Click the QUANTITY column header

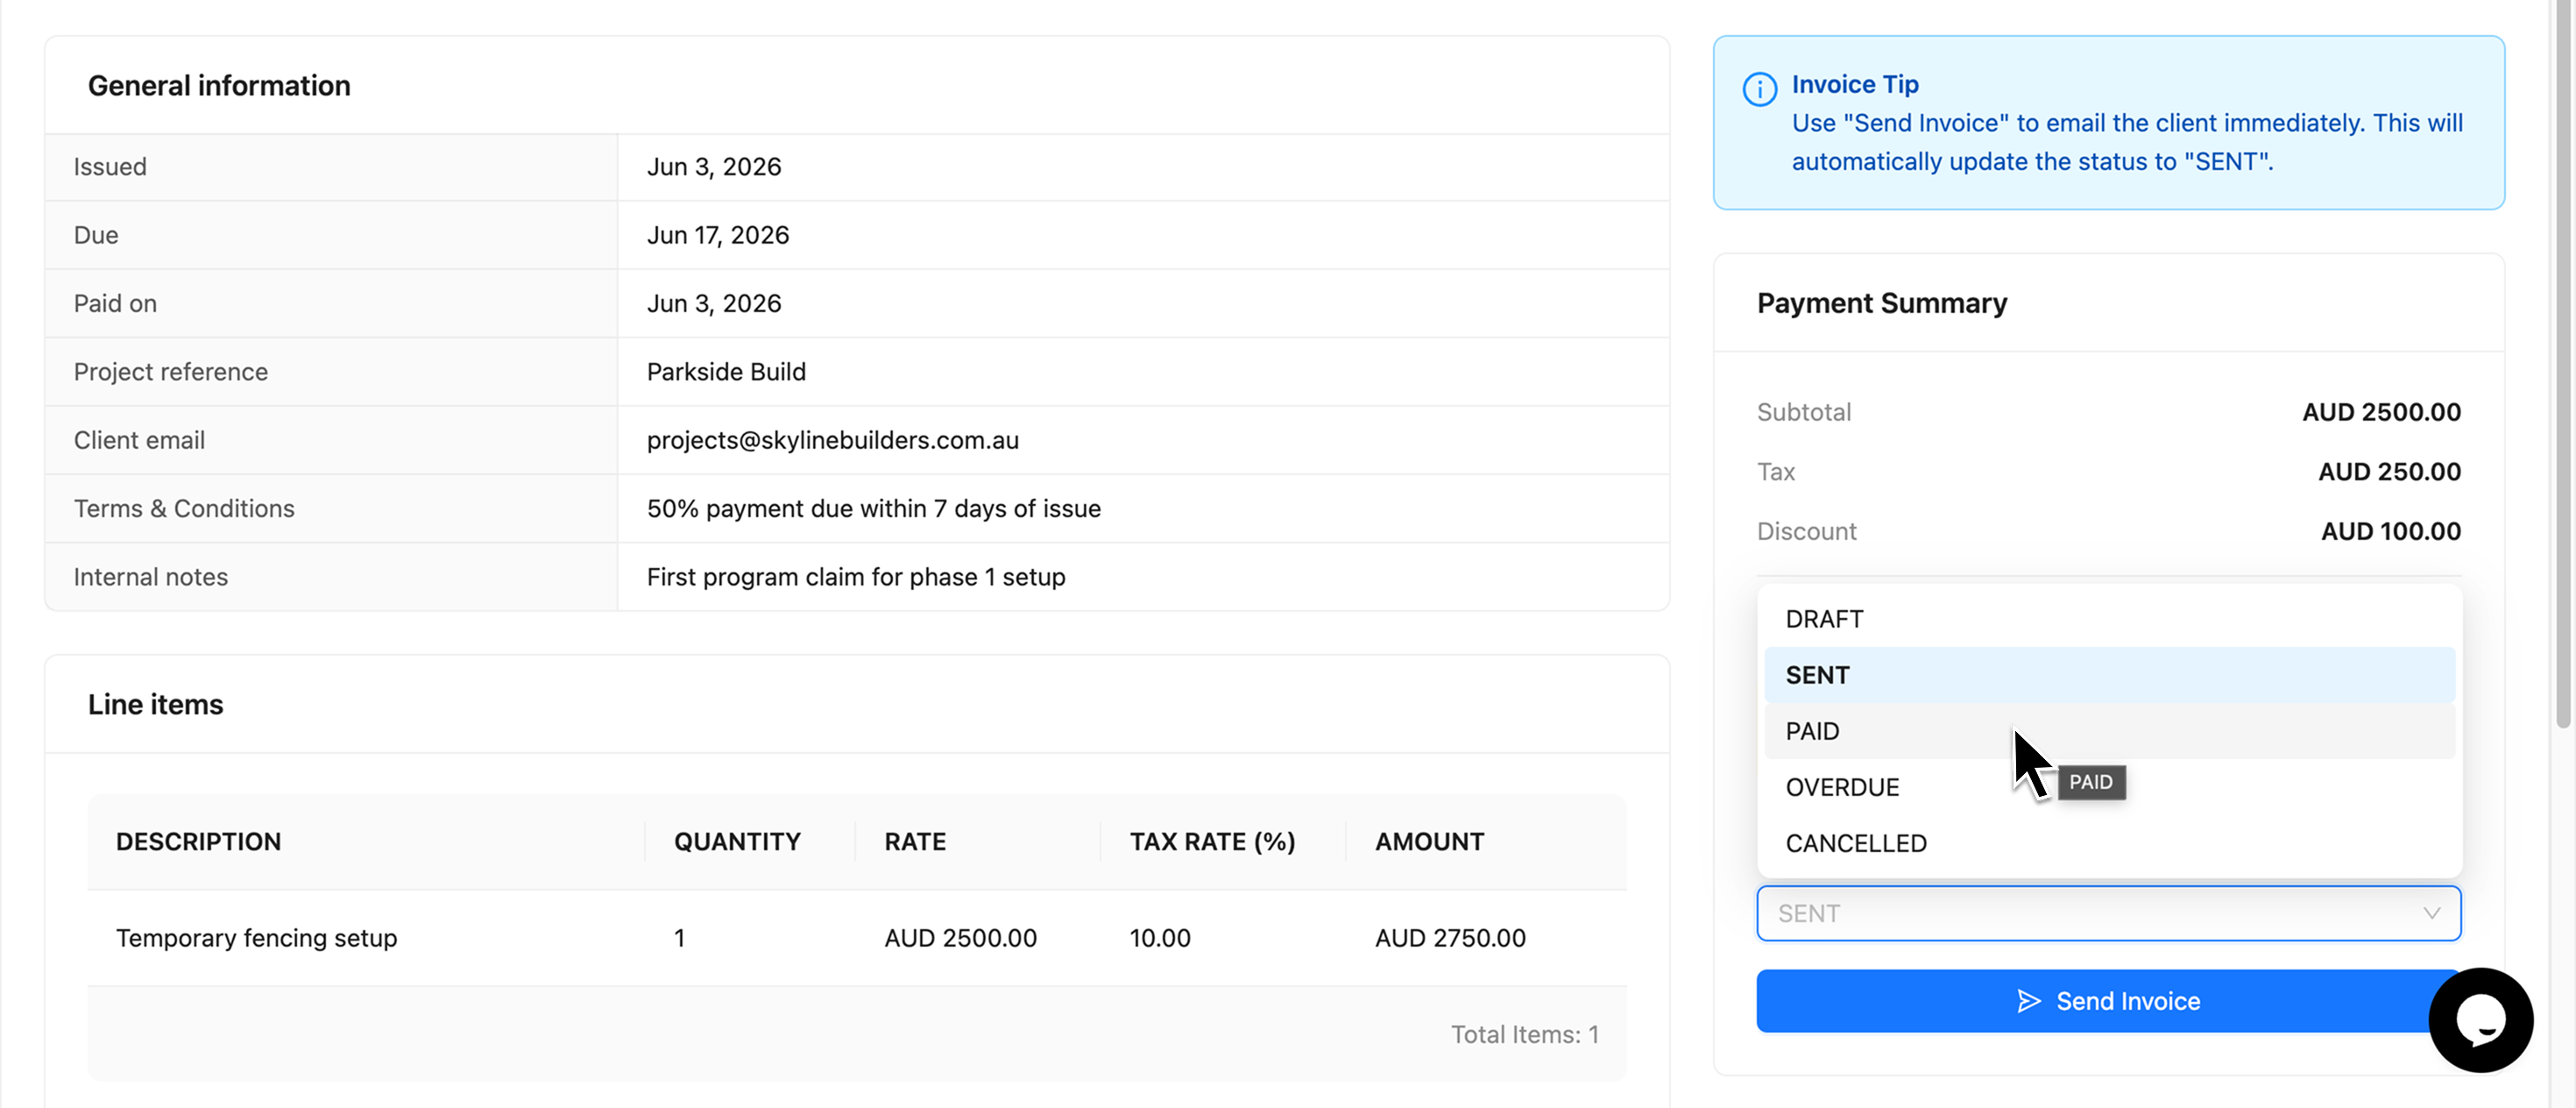[737, 842]
